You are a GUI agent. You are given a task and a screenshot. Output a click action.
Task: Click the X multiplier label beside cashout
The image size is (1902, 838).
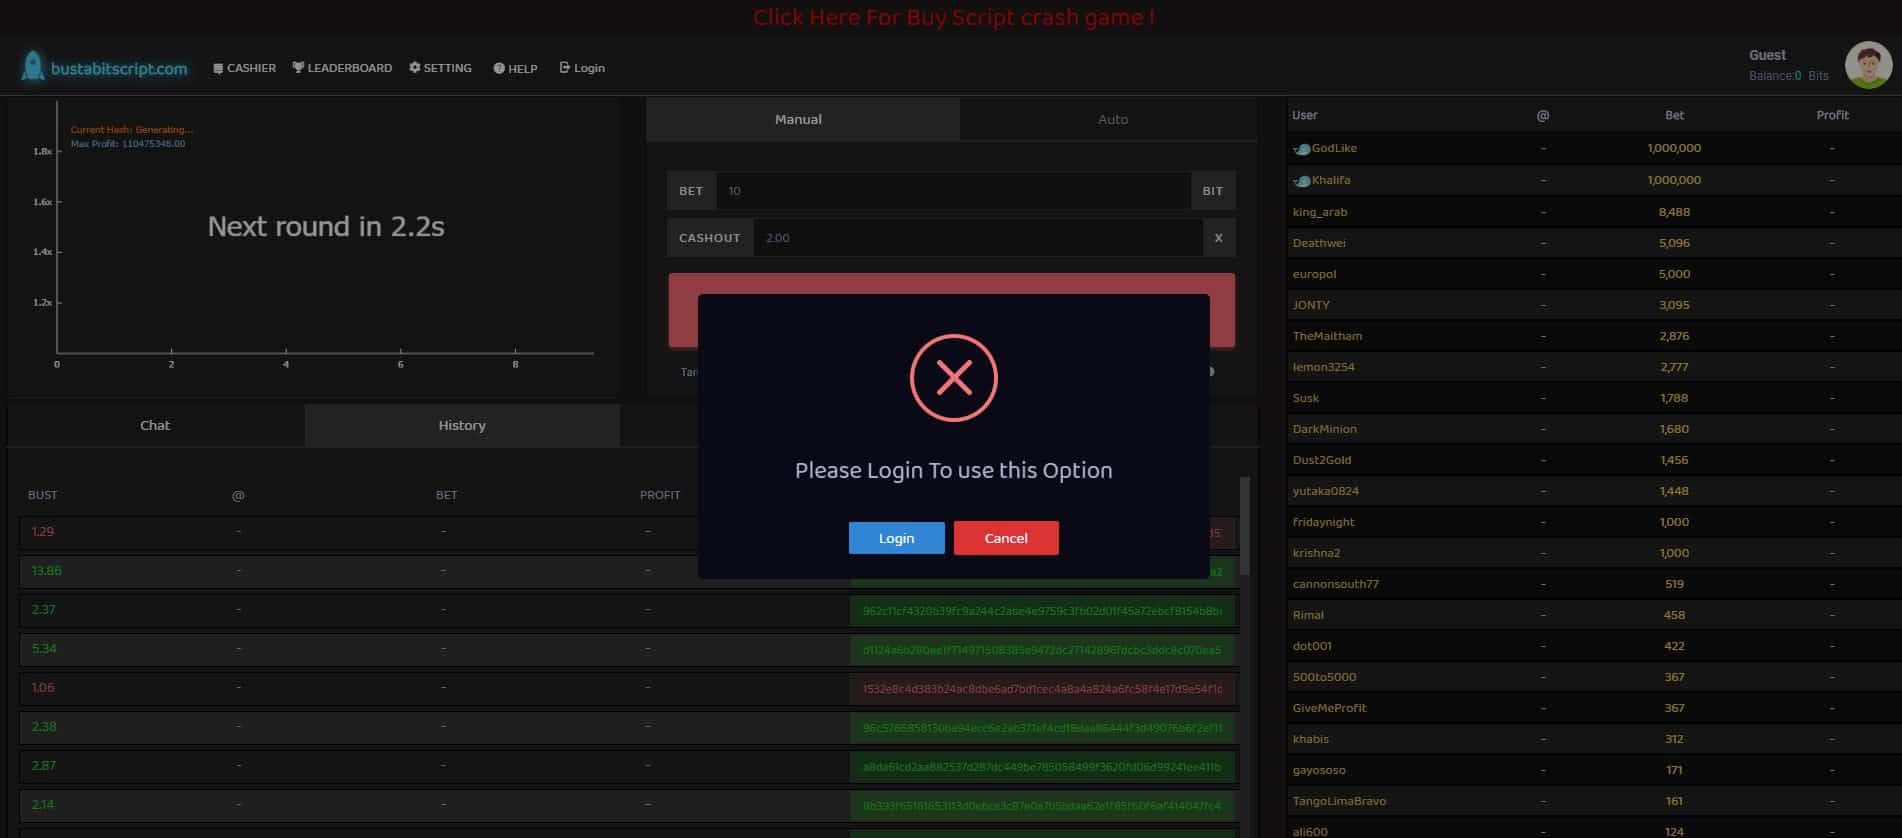[1218, 238]
